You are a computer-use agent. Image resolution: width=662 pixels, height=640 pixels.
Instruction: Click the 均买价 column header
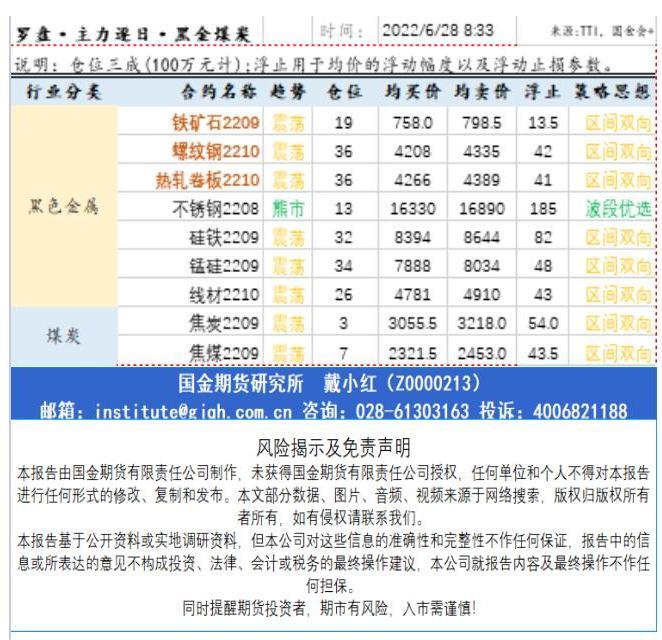point(412,92)
